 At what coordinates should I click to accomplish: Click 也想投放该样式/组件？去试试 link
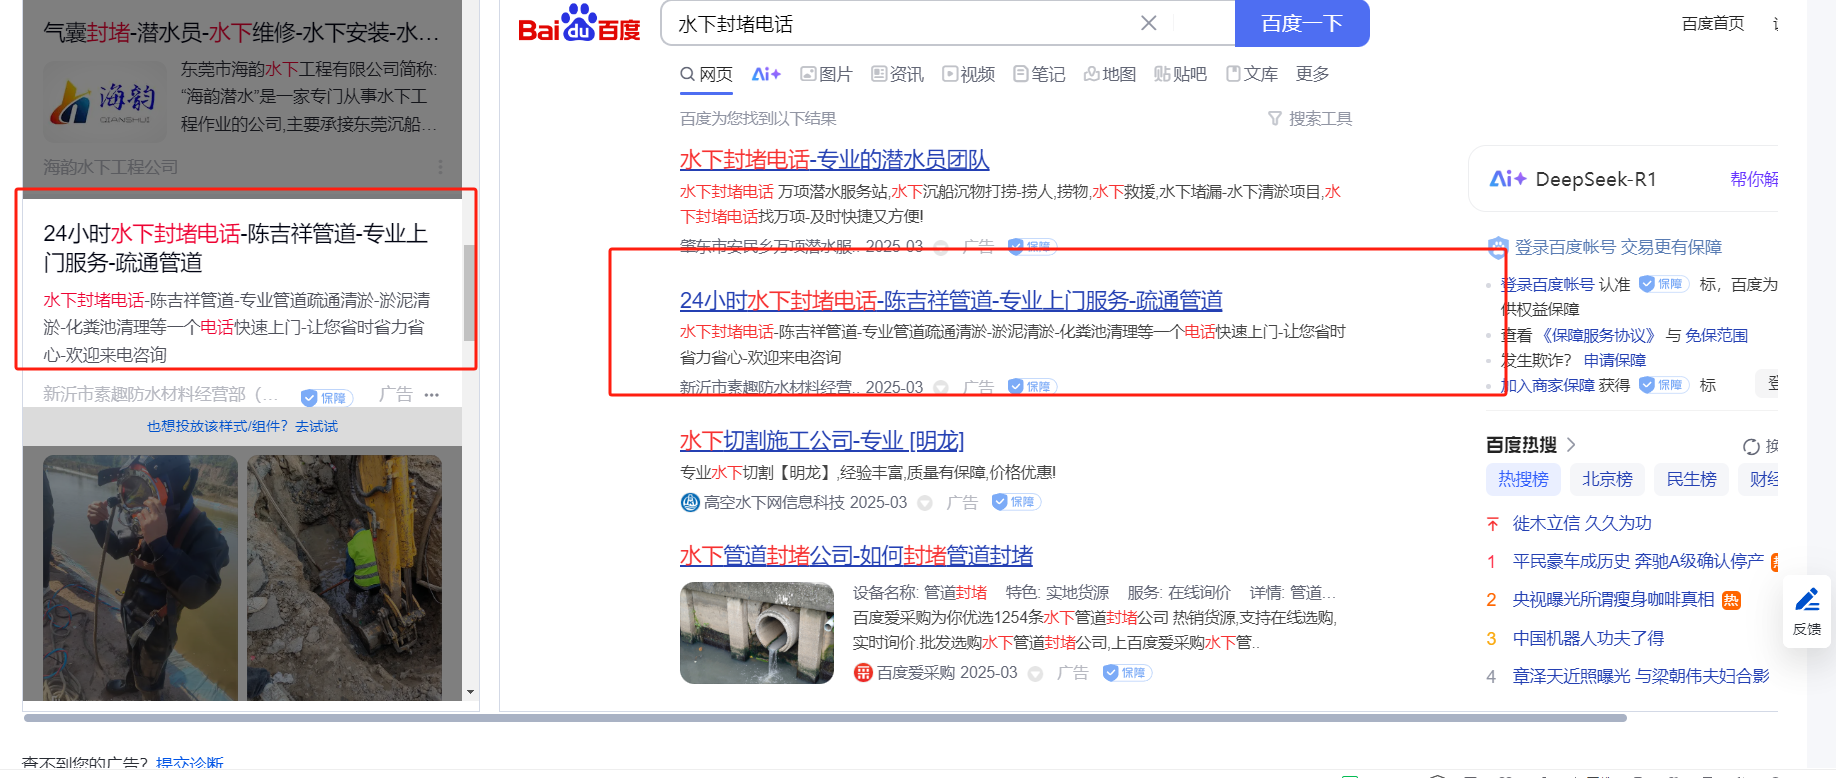pyautogui.click(x=242, y=427)
